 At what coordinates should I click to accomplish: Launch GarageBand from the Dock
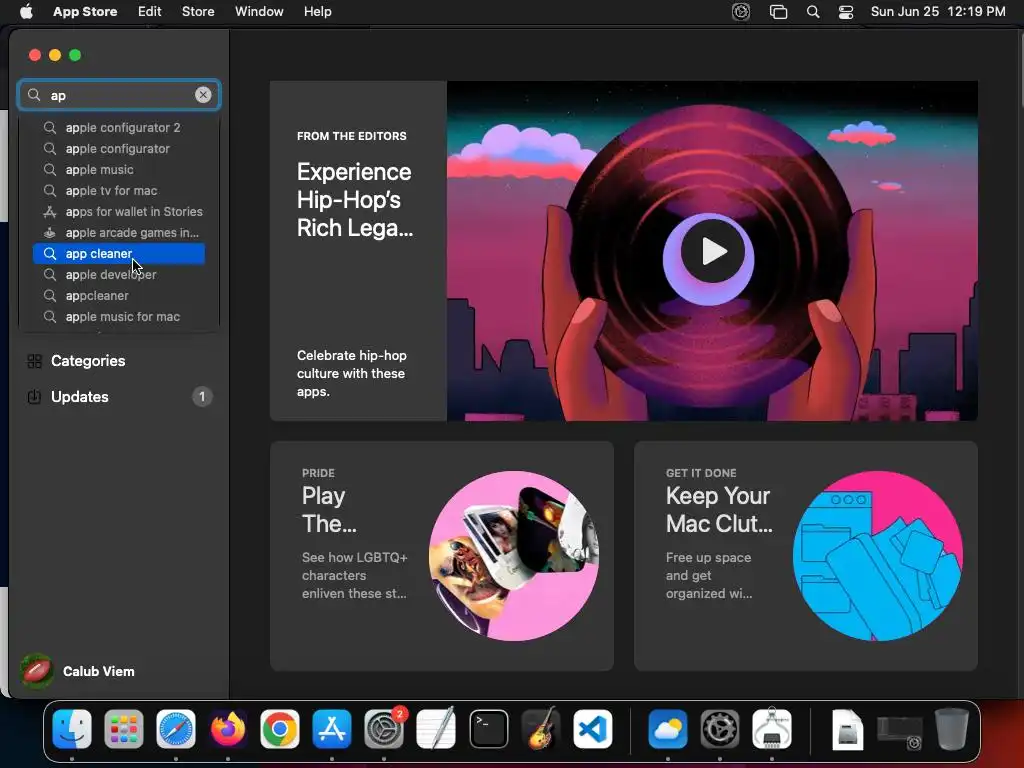[x=541, y=729]
